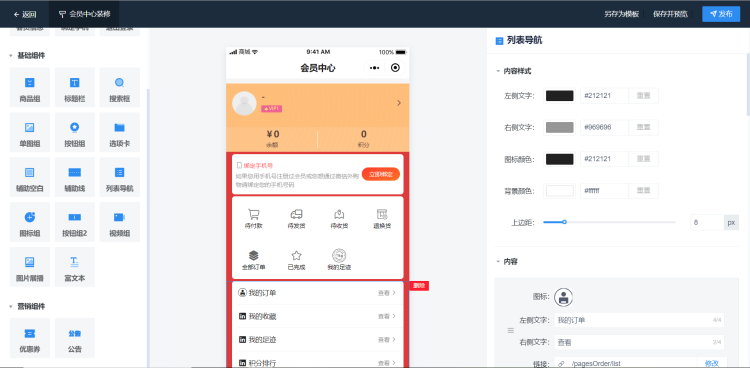Add the 选项卡 component
The height and width of the screenshot is (368, 750).
120,132
